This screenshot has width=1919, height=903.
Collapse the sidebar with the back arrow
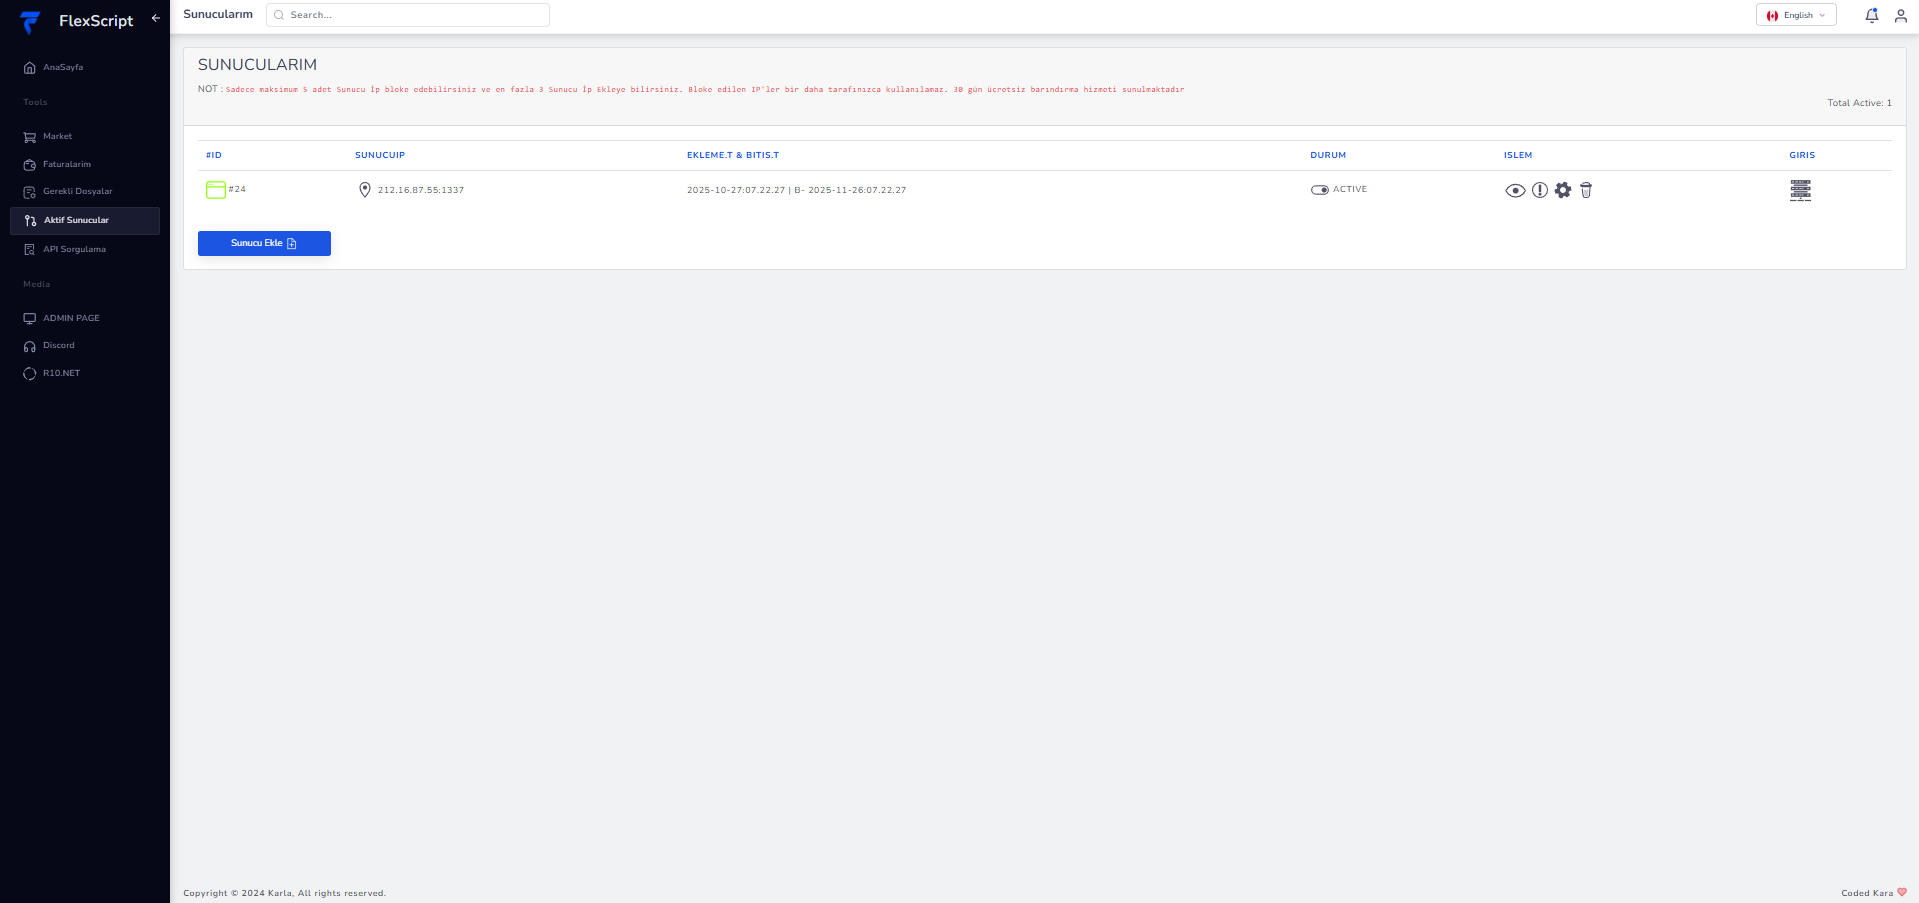pos(155,18)
